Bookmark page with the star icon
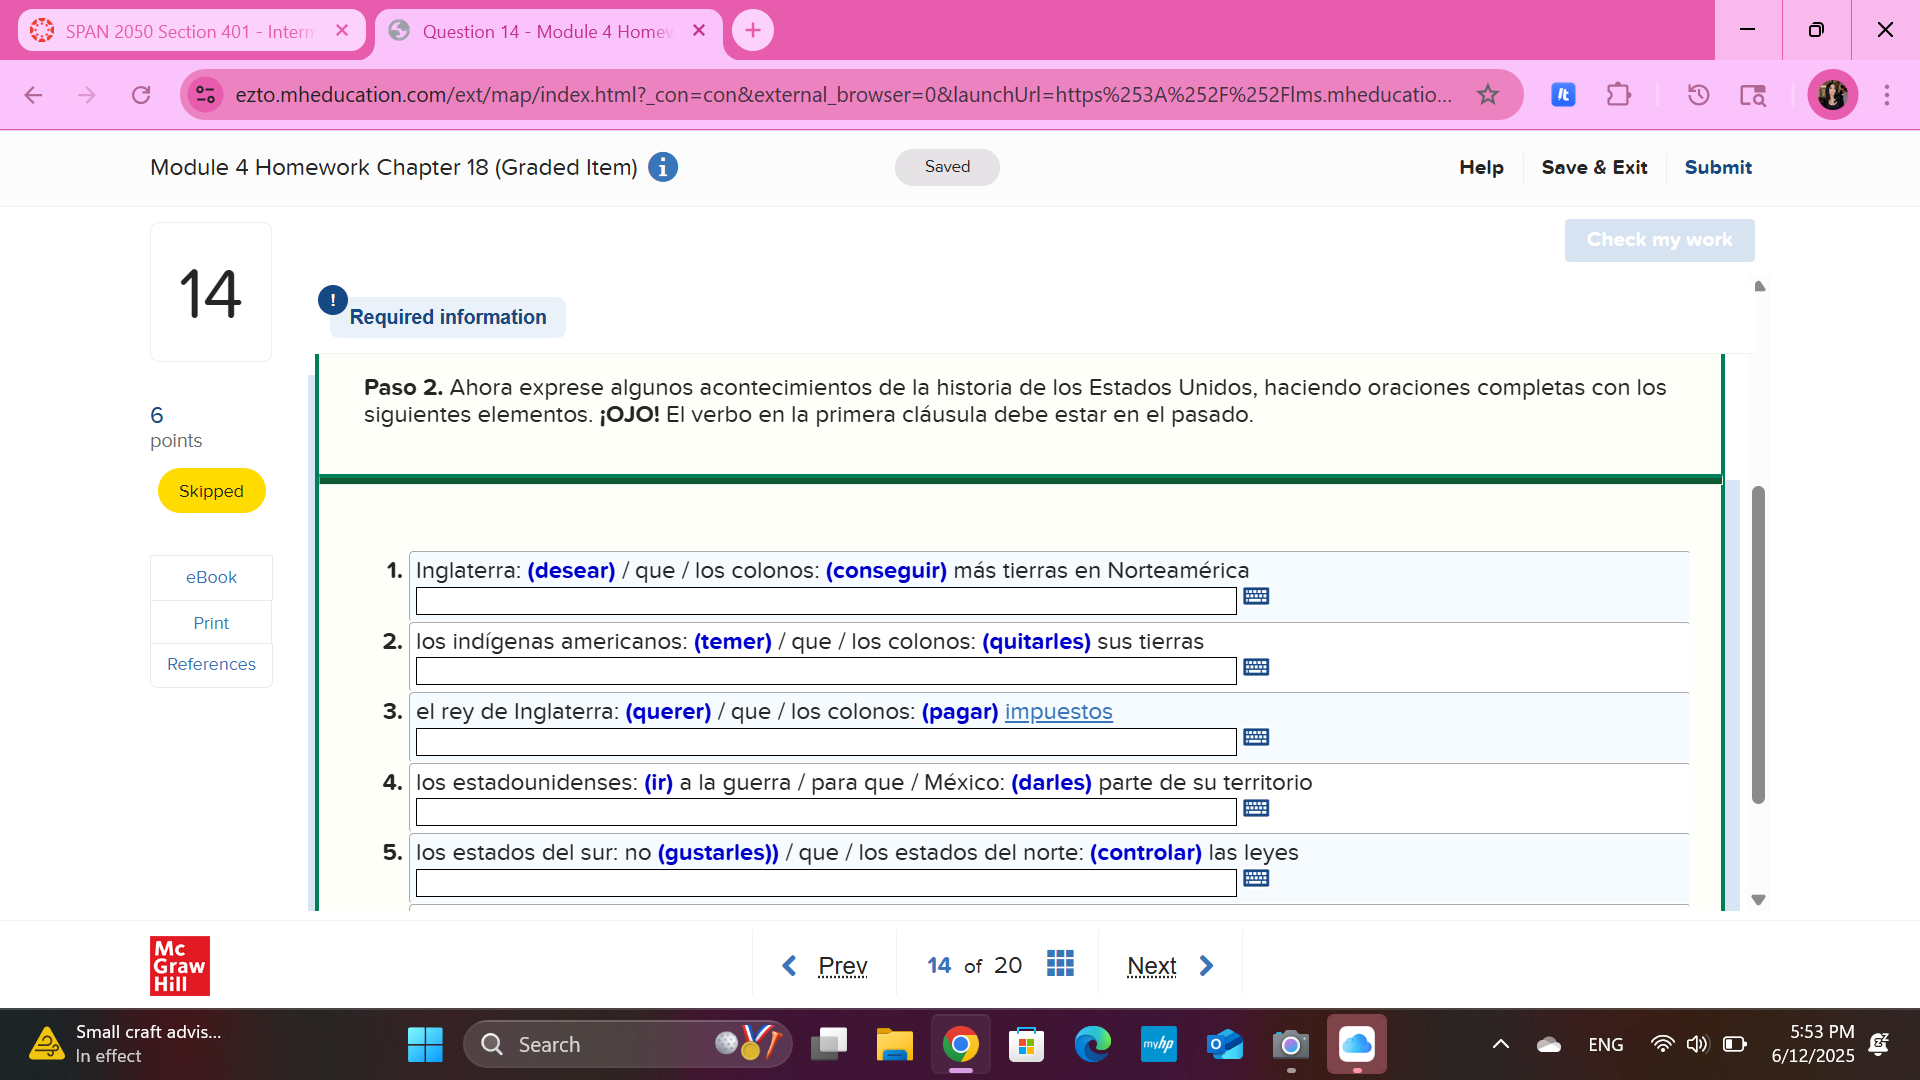 click(x=1488, y=95)
